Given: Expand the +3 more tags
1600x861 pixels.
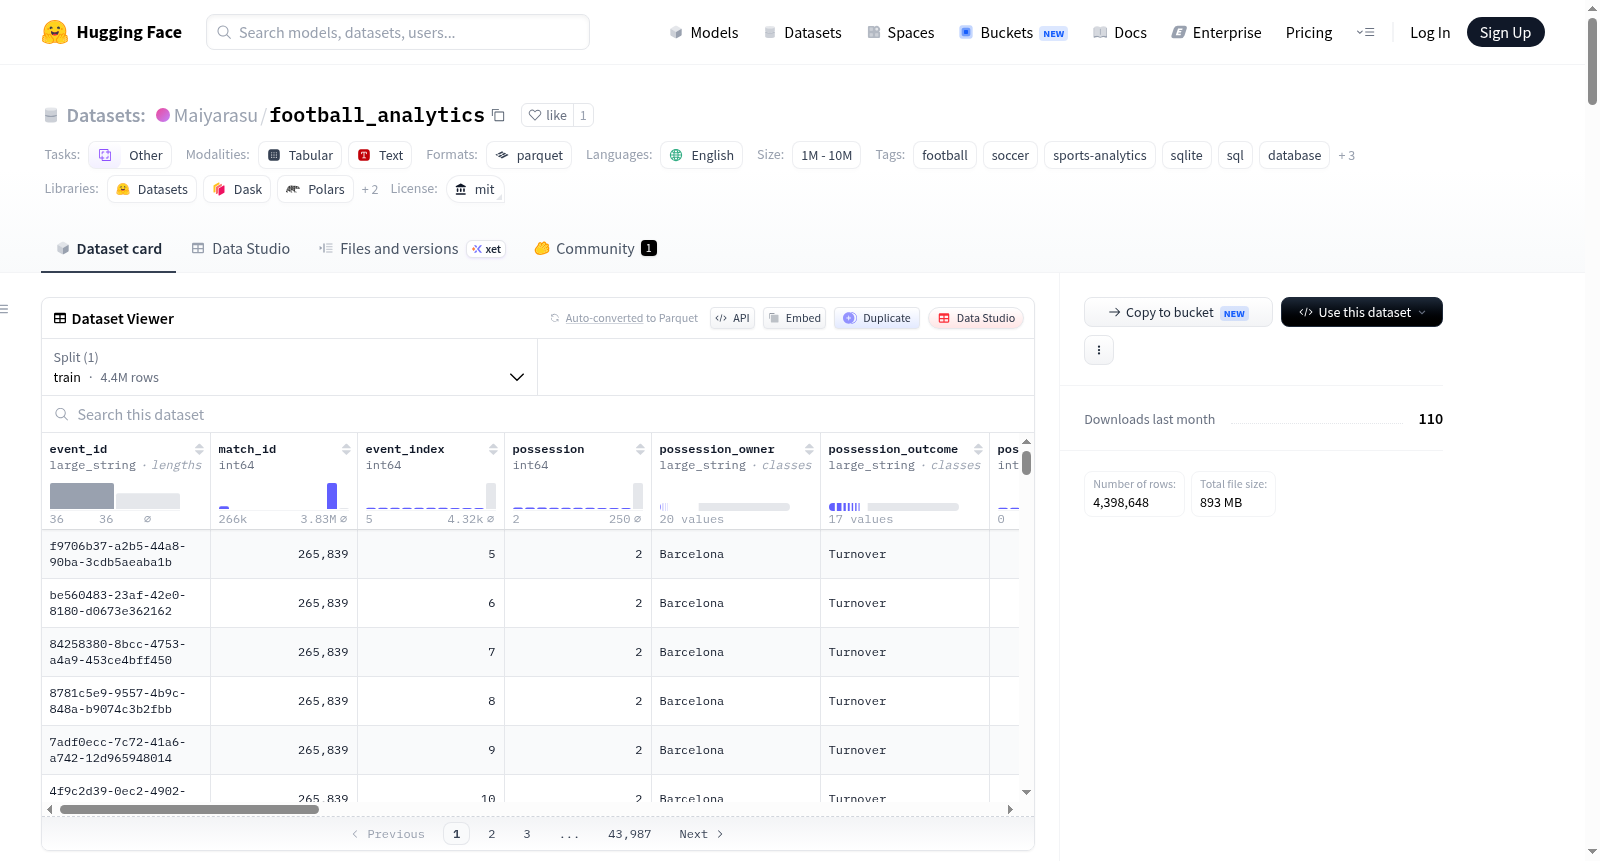Looking at the screenshot, I should pyautogui.click(x=1346, y=155).
